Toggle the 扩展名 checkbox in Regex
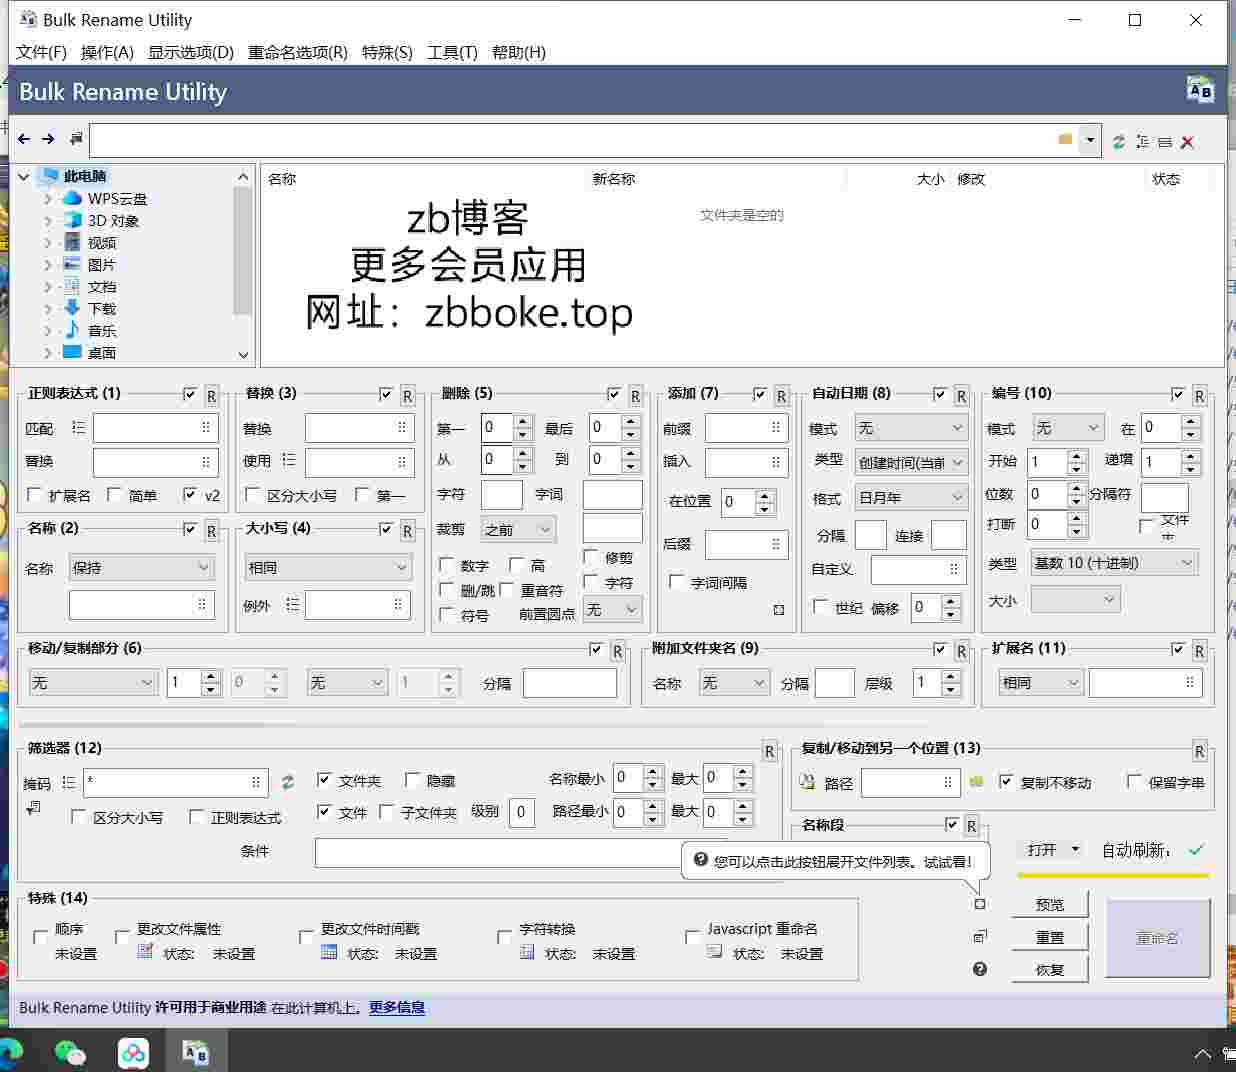1236x1072 pixels. click(35, 494)
